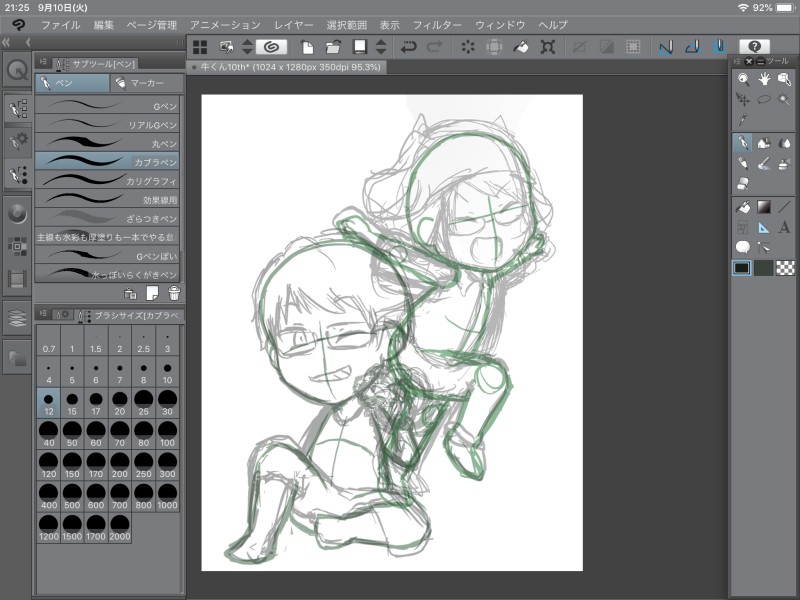Select the Text tool
Viewport: 800px width, 600px height.
(784, 227)
